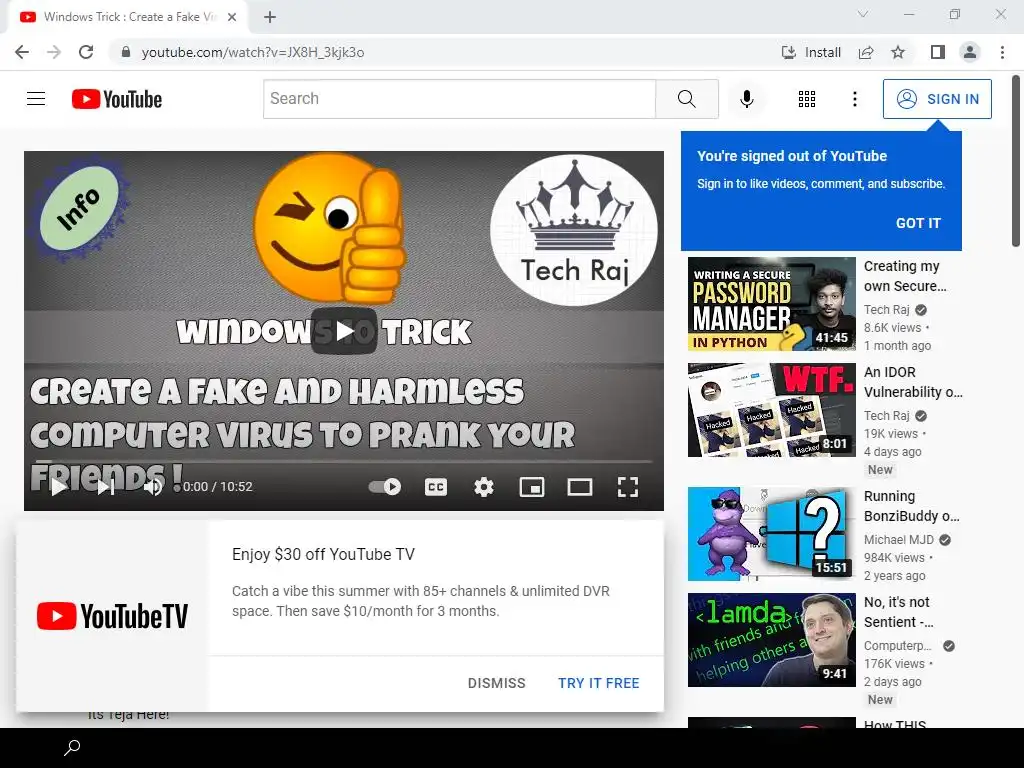Image resolution: width=1024 pixels, height=768 pixels.
Task: Open Michael MJD channel name
Action: pyautogui.click(x=899, y=539)
